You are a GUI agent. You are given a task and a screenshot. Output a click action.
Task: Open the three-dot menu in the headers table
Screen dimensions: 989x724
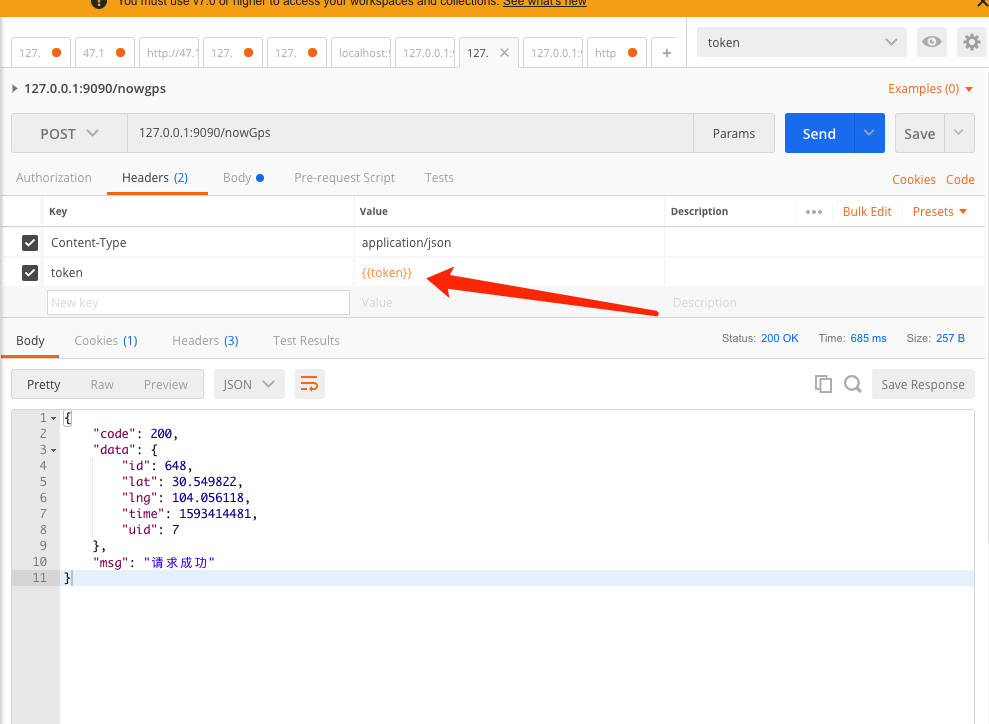click(x=813, y=211)
